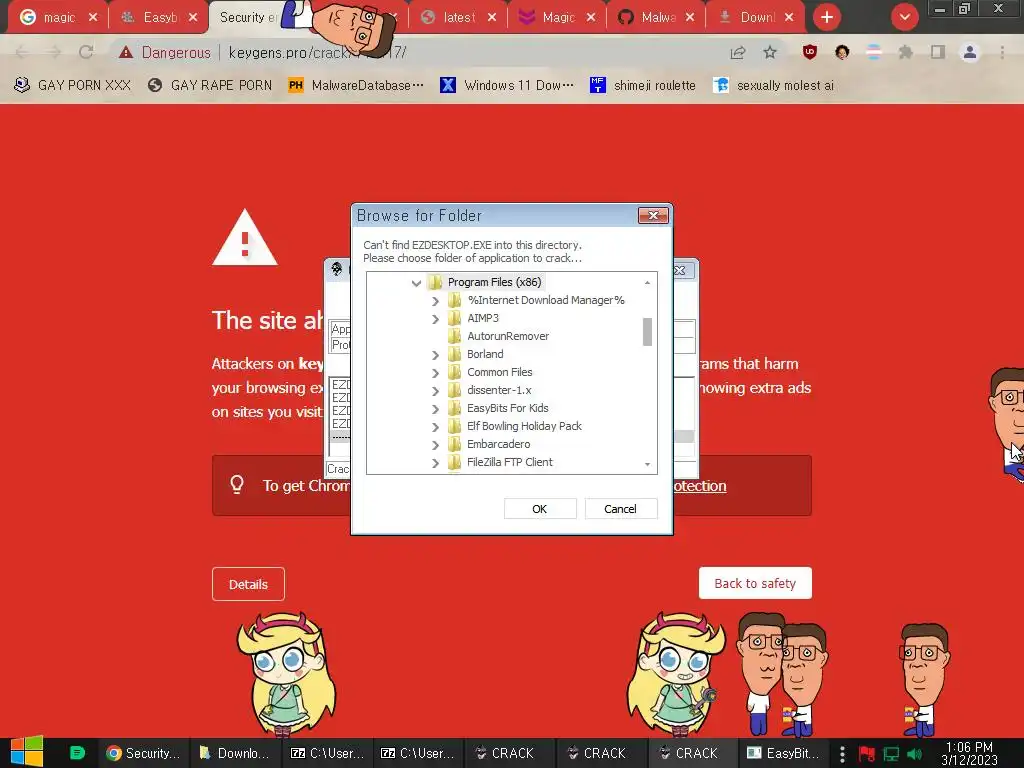
Task: Click the Details button on warning page
Action: (248, 584)
